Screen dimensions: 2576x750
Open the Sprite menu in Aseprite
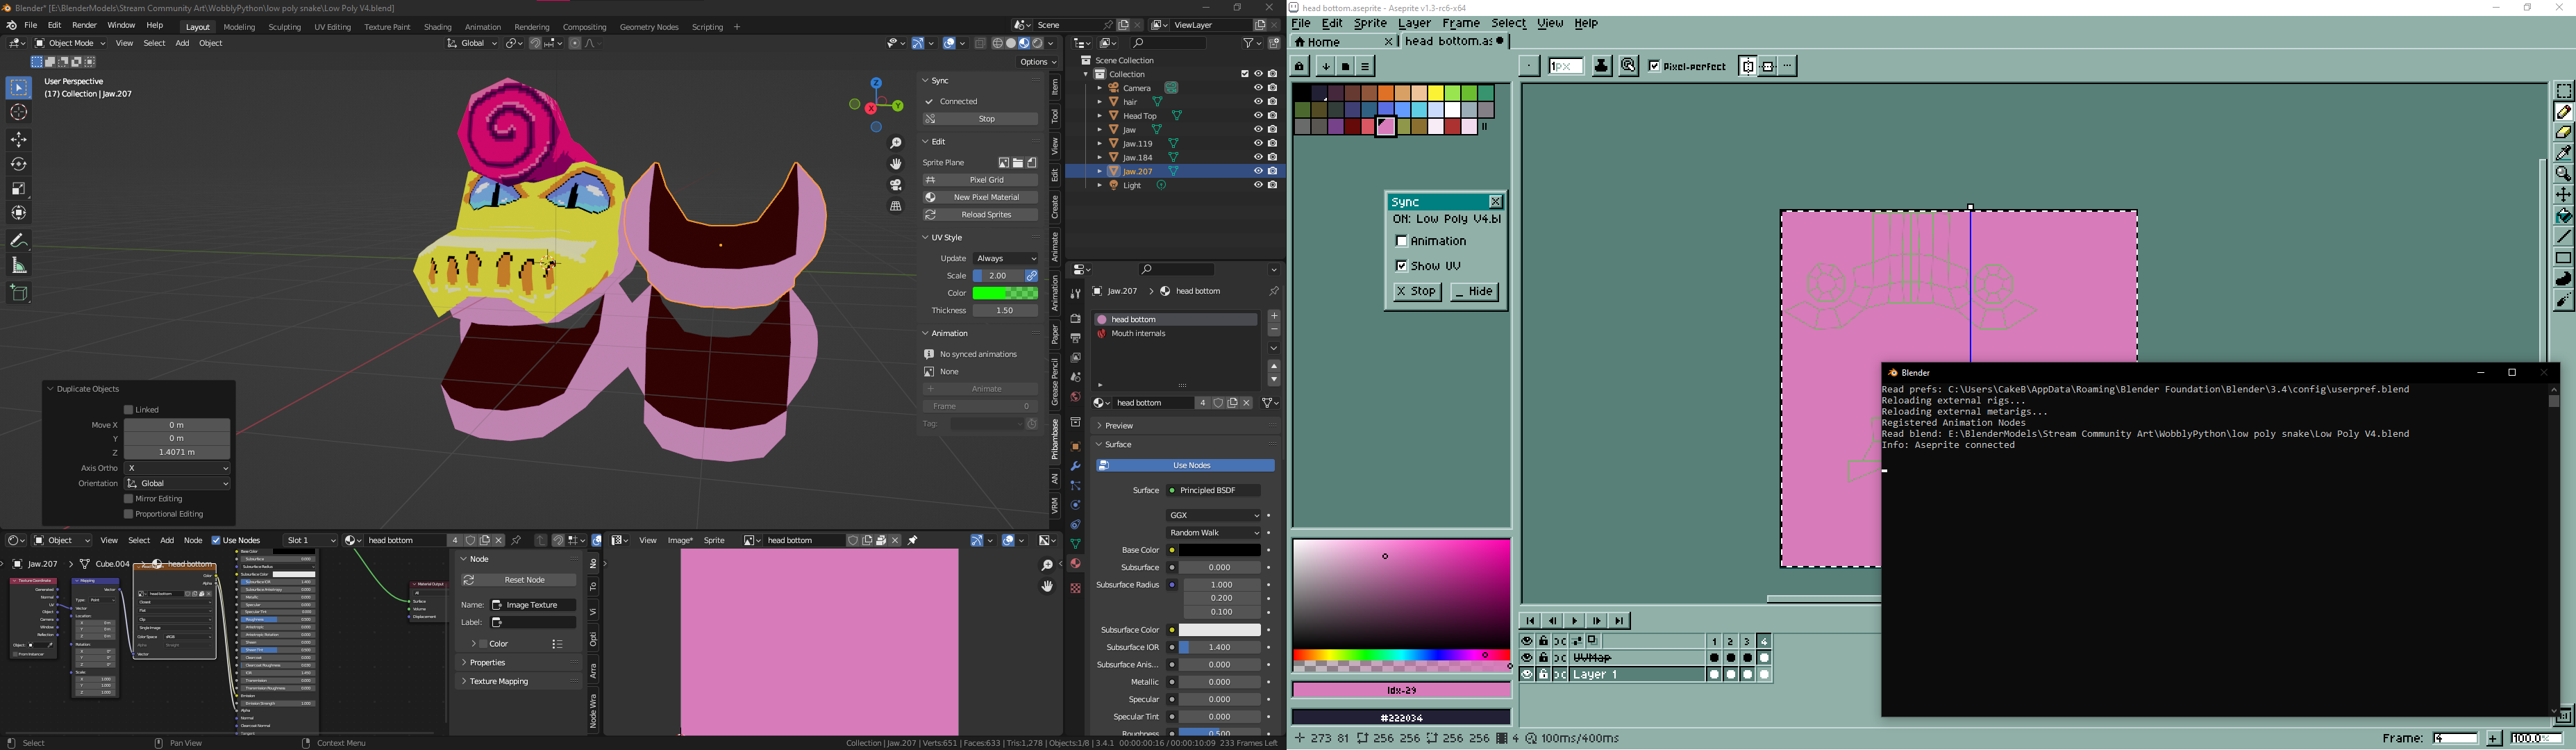[x=1369, y=23]
